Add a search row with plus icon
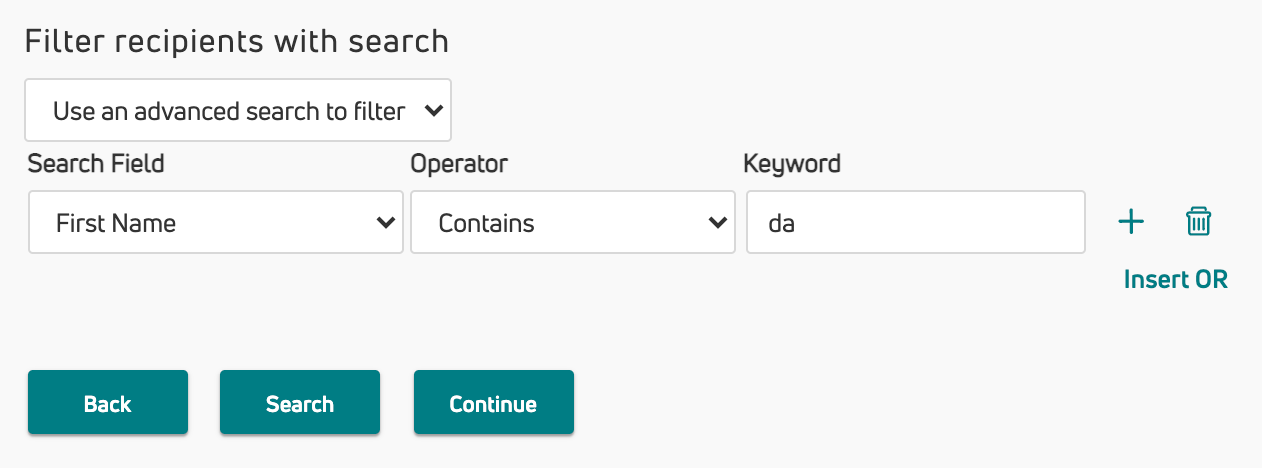Image resolution: width=1262 pixels, height=468 pixels. click(1130, 222)
